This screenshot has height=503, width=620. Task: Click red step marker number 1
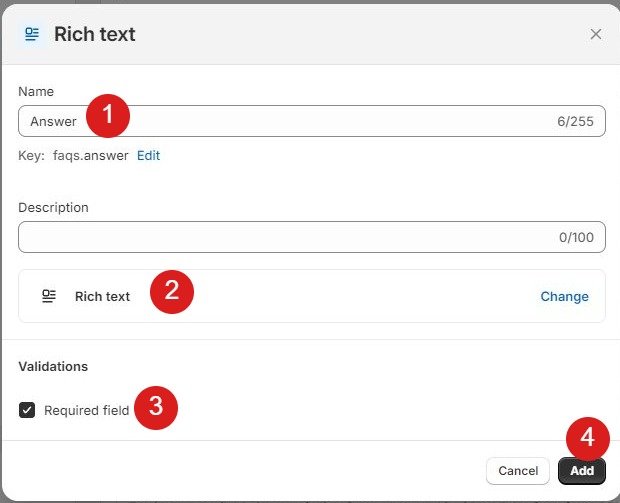[108, 117]
